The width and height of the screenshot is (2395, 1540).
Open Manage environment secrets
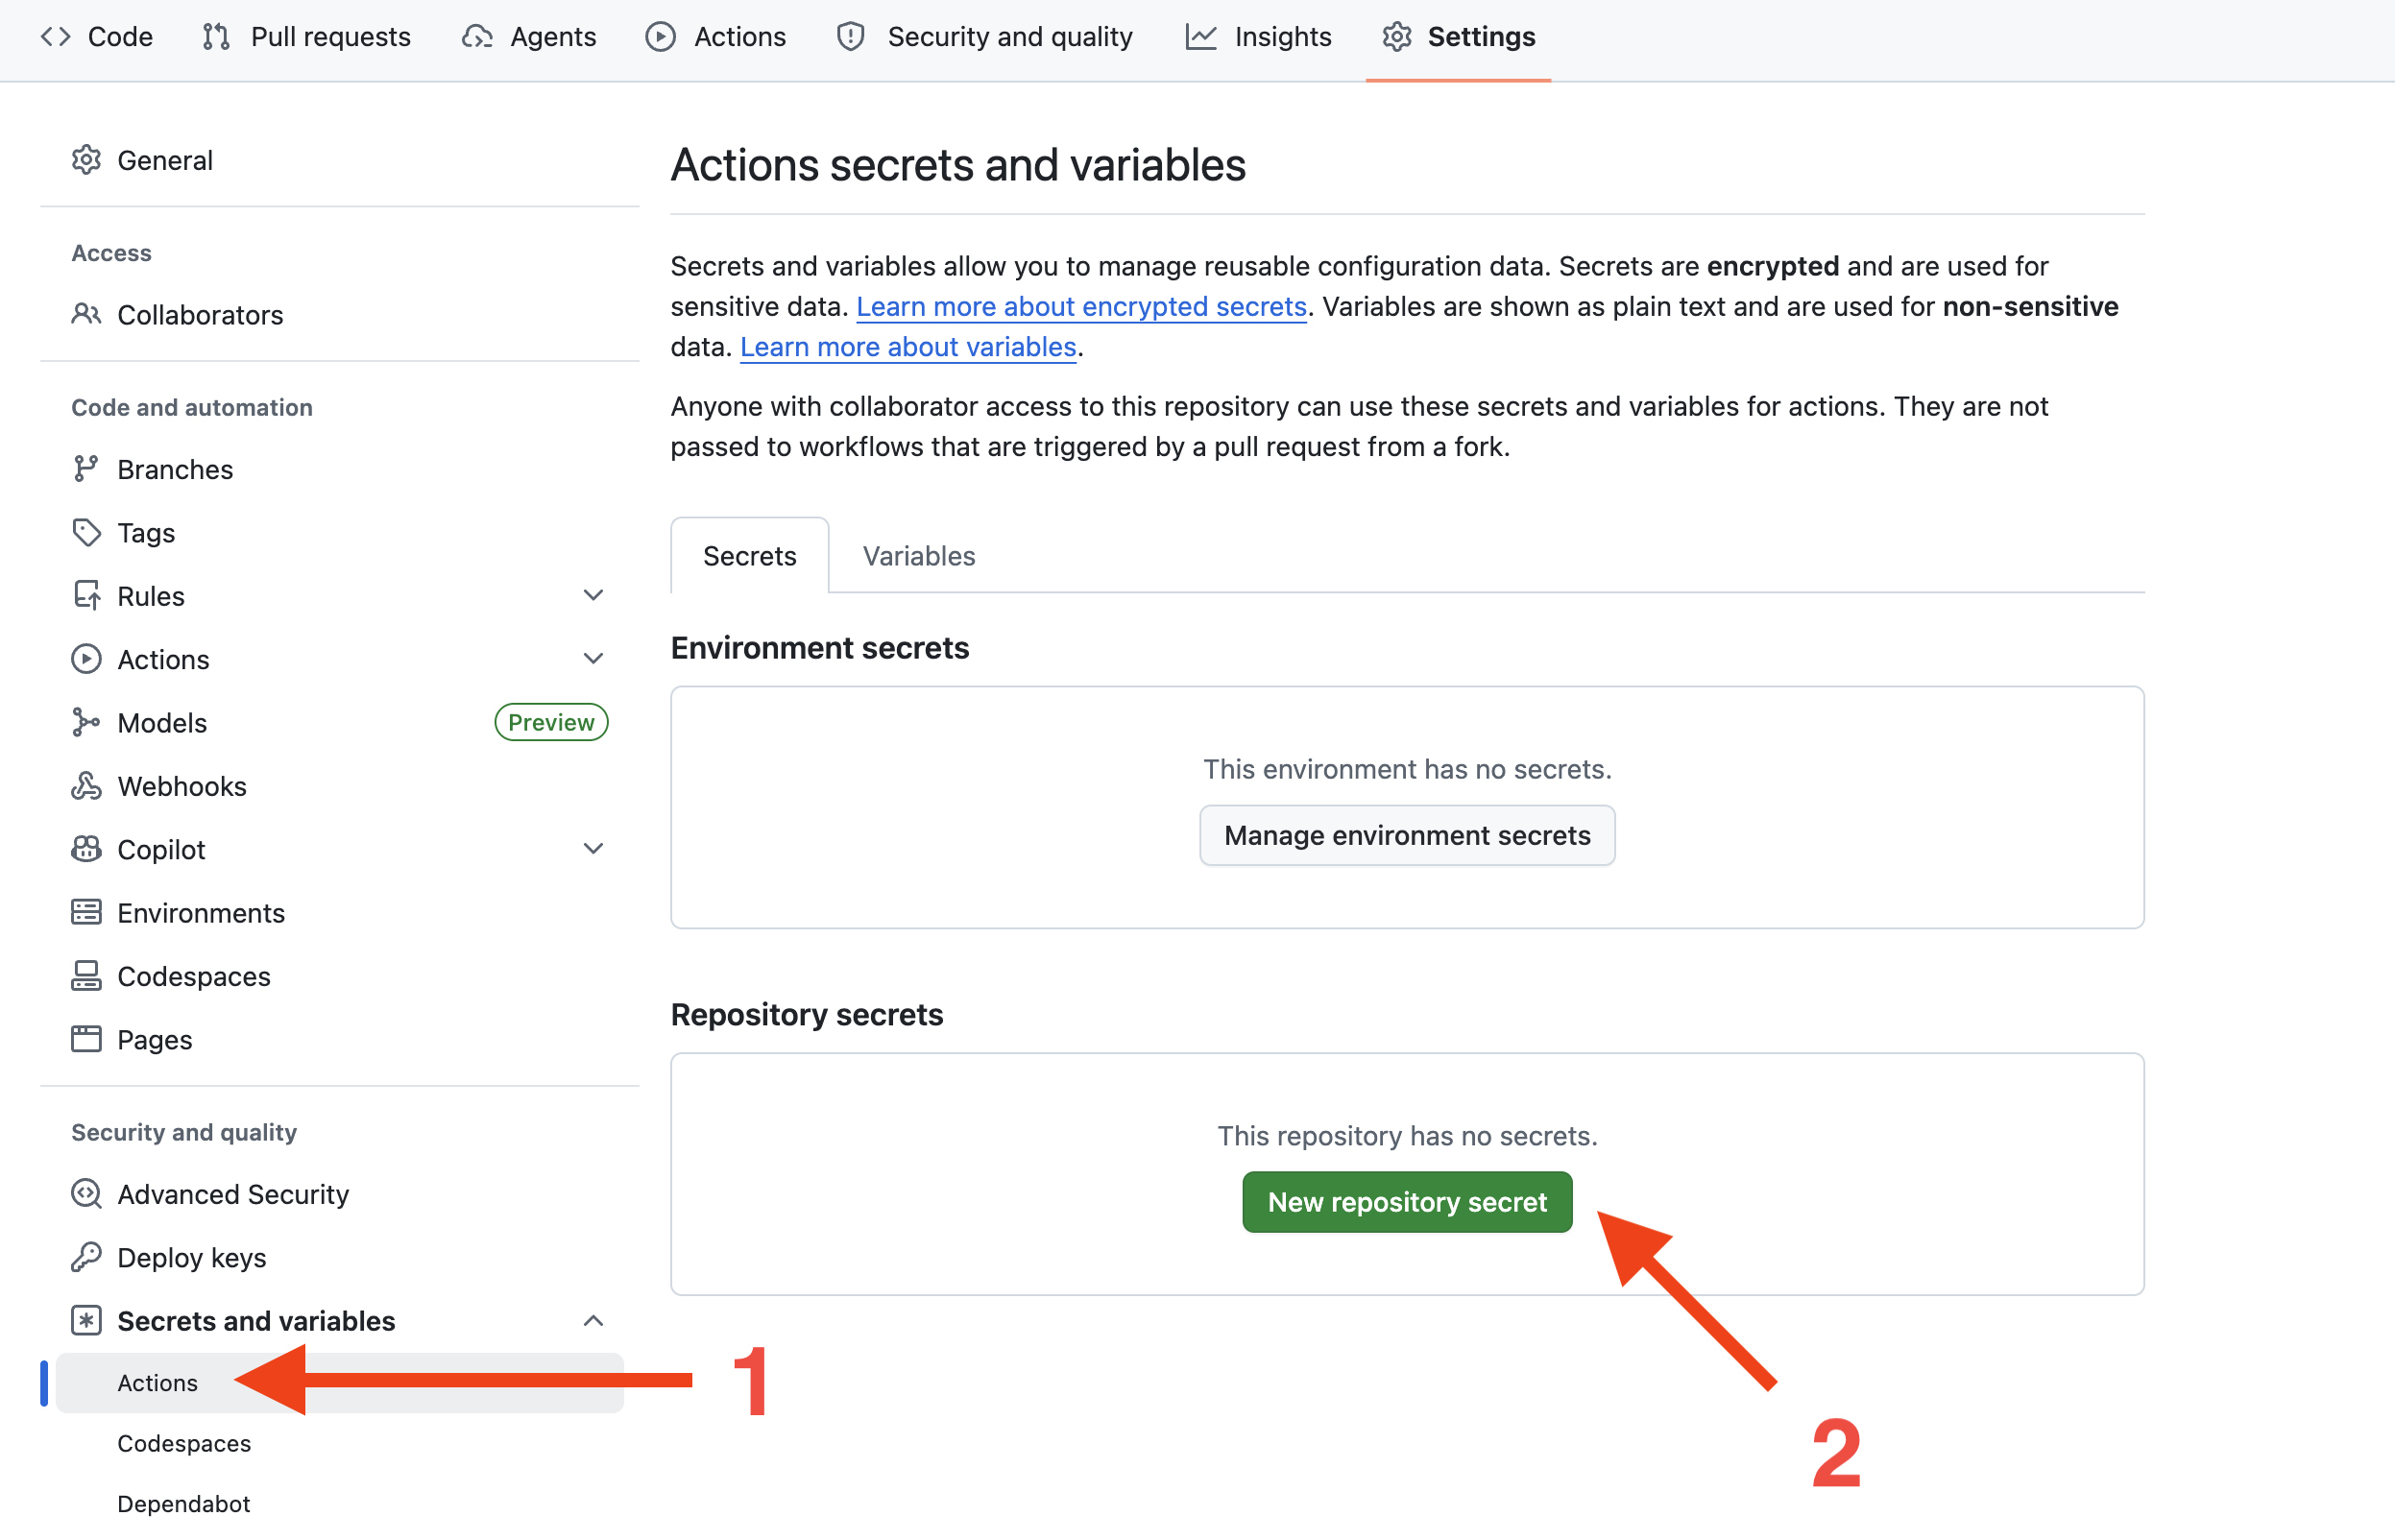click(1406, 835)
